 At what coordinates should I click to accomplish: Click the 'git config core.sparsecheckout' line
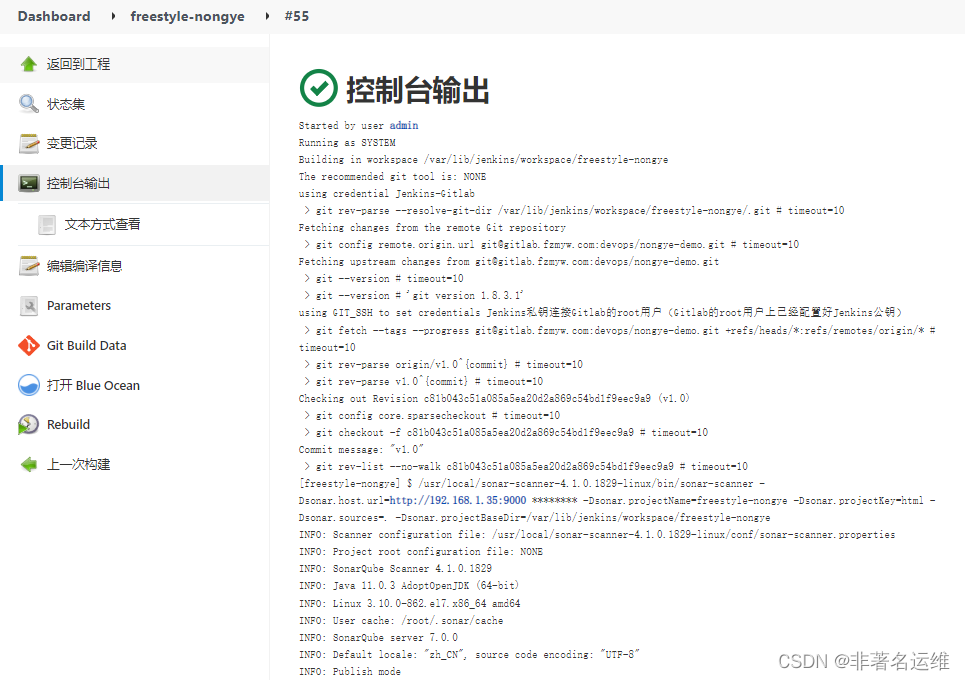tap(432, 416)
